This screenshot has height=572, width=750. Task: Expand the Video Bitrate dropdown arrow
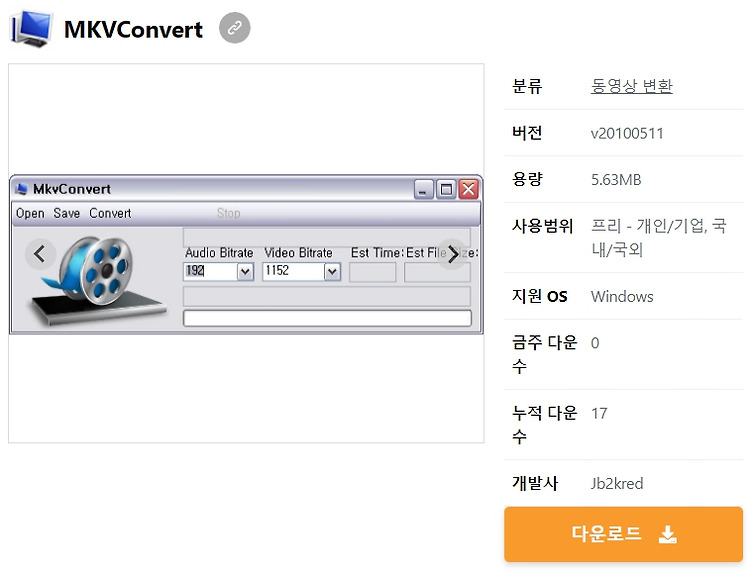(332, 272)
